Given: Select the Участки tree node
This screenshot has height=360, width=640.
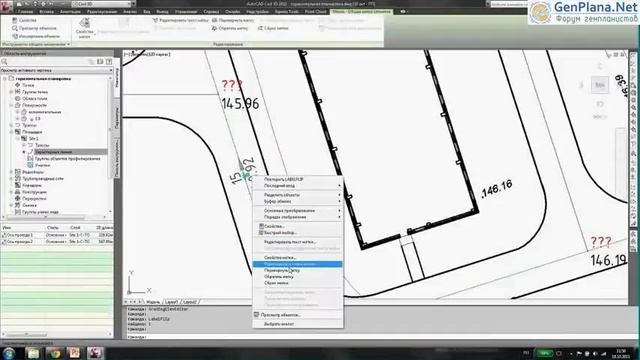Looking at the screenshot, I should pyautogui.click(x=42, y=165).
